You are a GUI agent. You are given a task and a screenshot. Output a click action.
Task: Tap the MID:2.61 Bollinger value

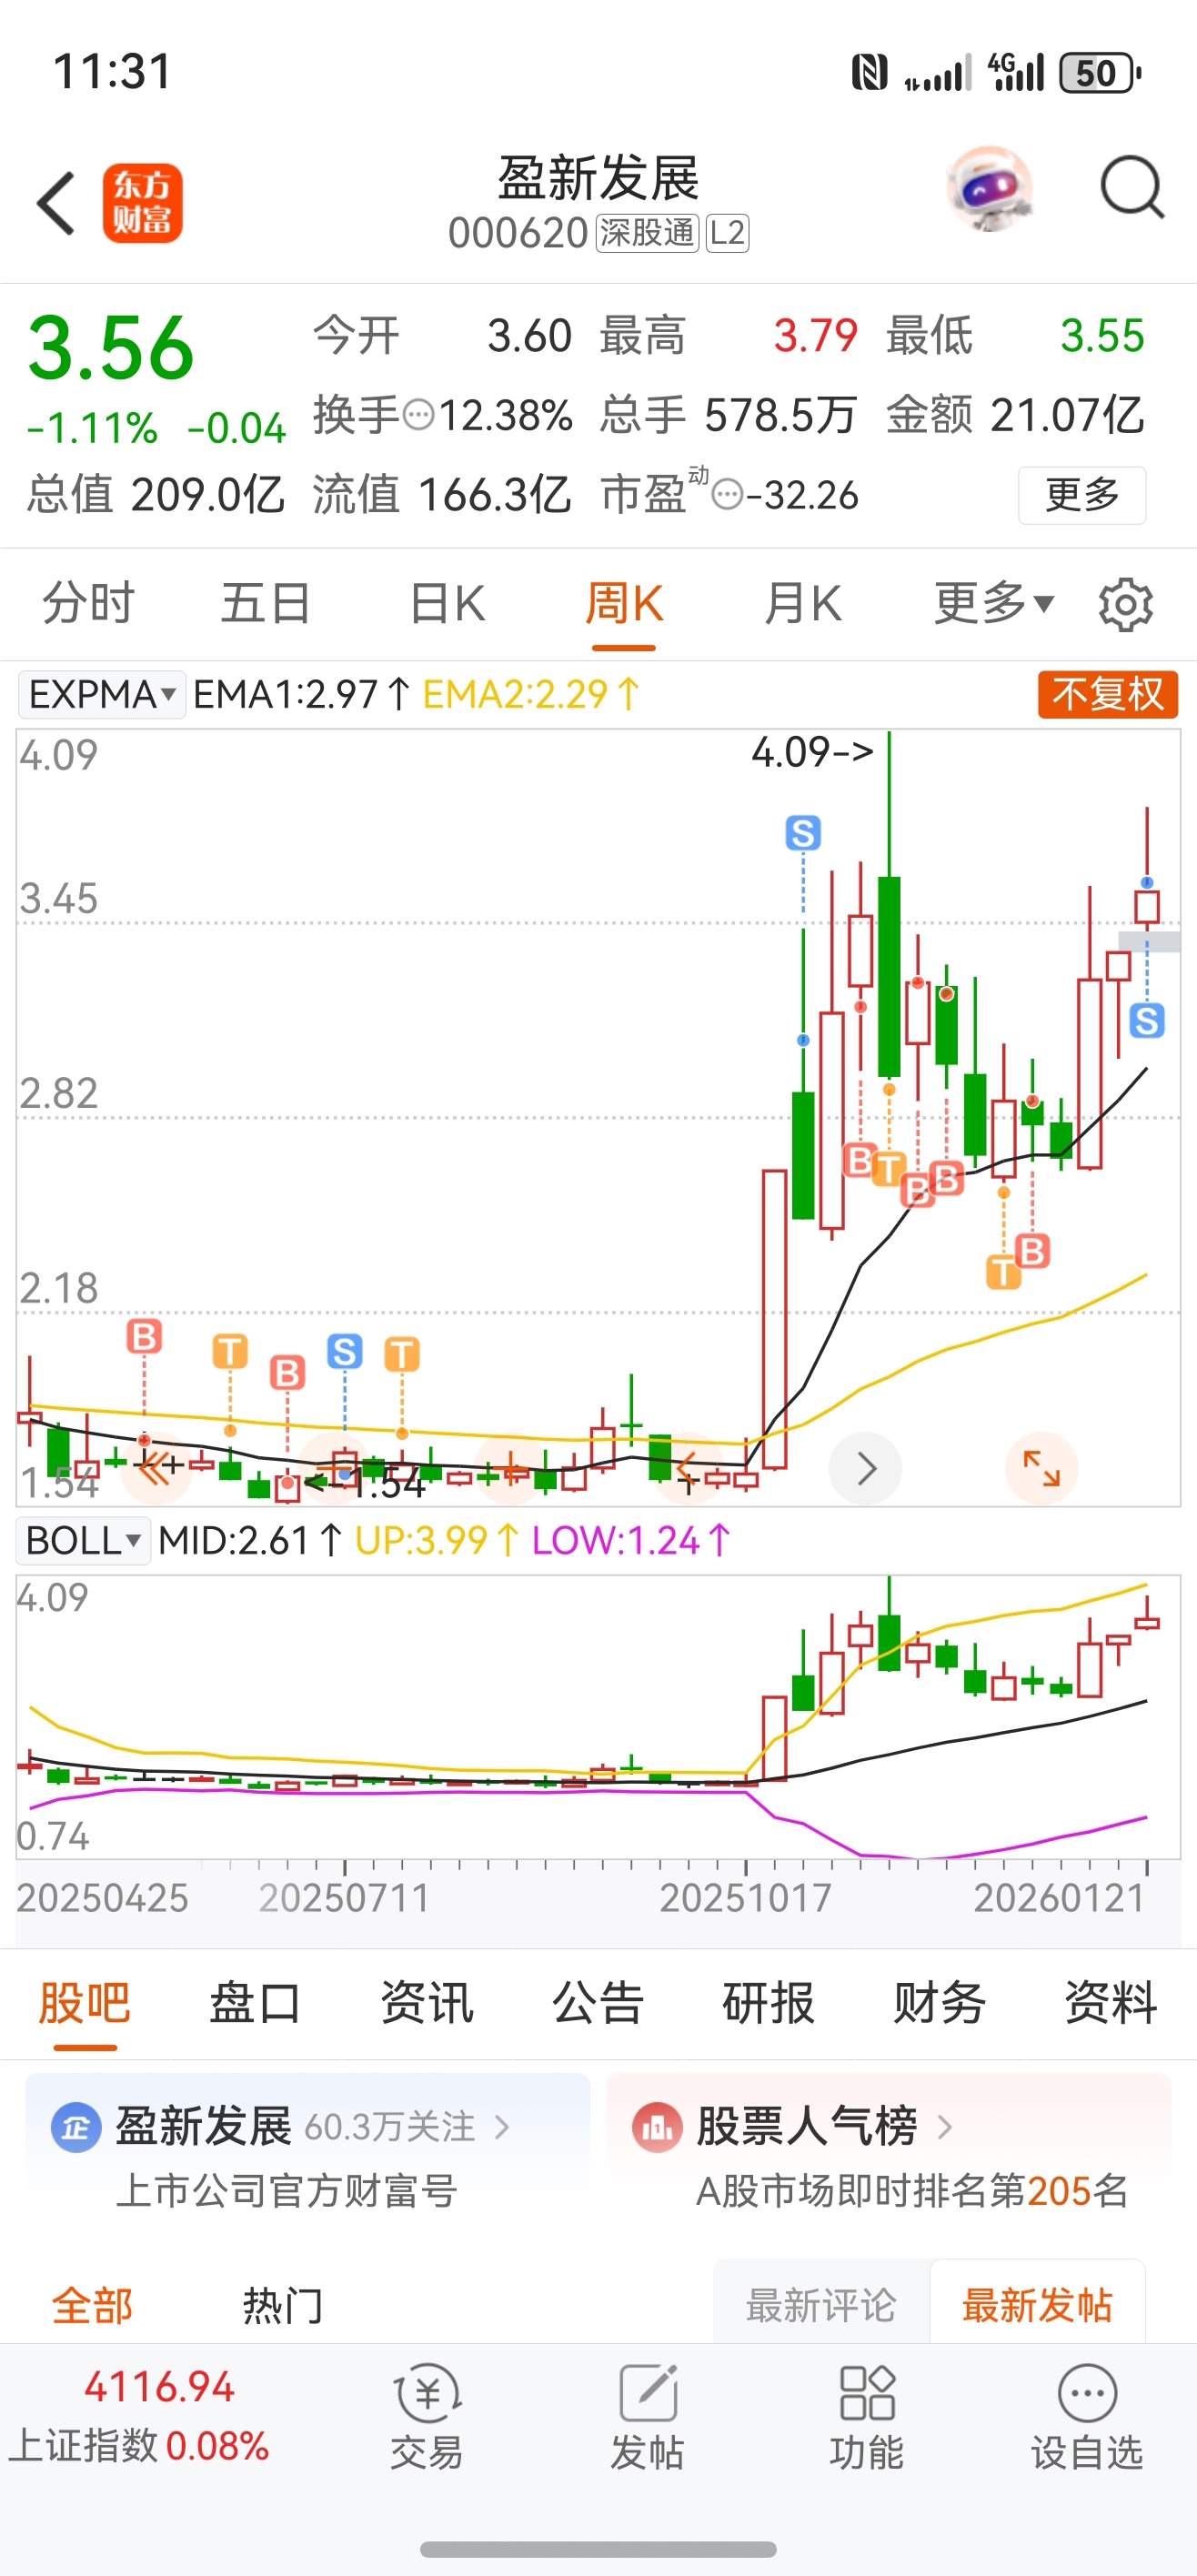coord(251,1541)
